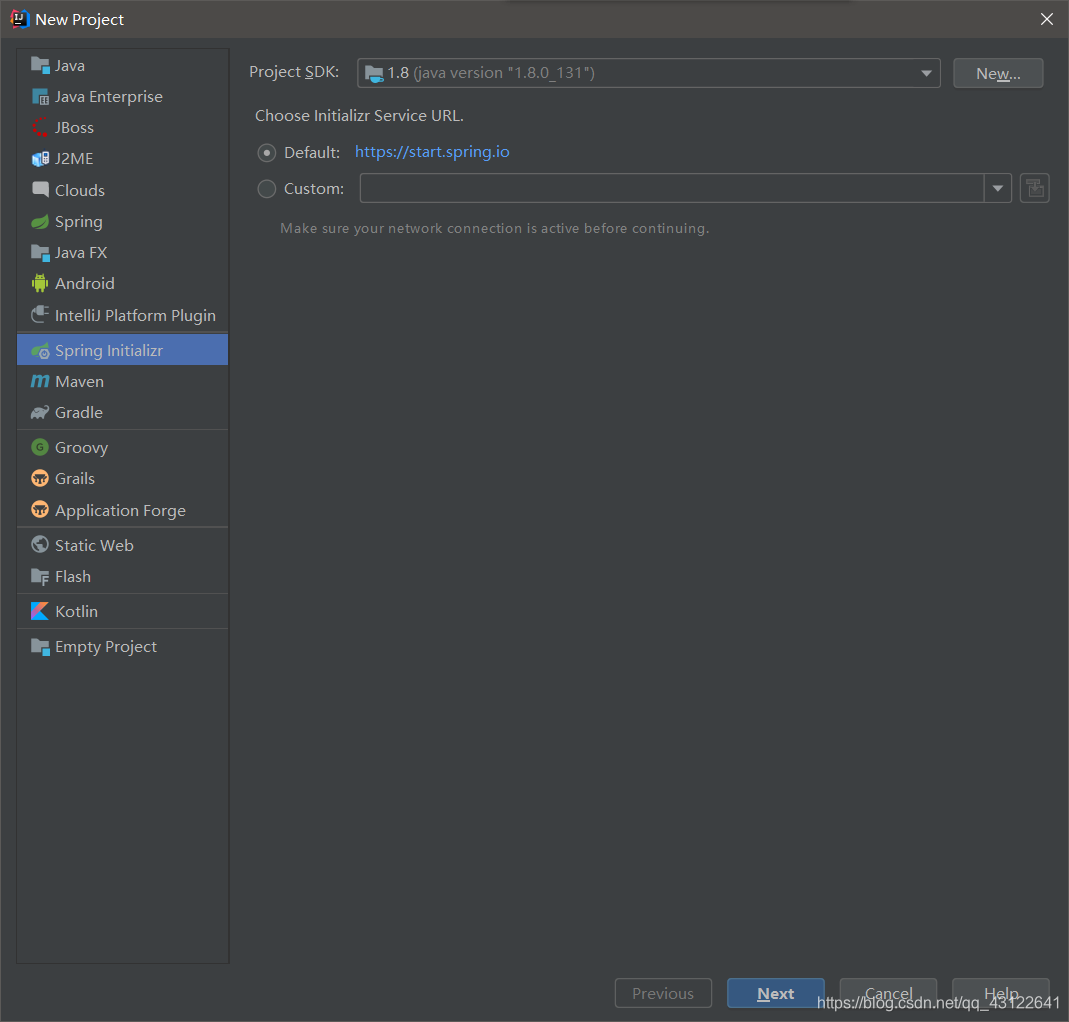This screenshot has width=1069, height=1022.
Task: Select Groovy list entry text
Action: [x=81, y=448]
